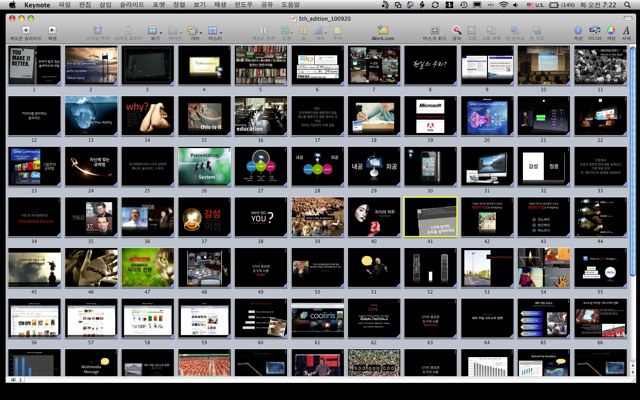This screenshot has height=400, width=640.
Task: Click the Send to Back icon
Action: (x=537, y=31)
